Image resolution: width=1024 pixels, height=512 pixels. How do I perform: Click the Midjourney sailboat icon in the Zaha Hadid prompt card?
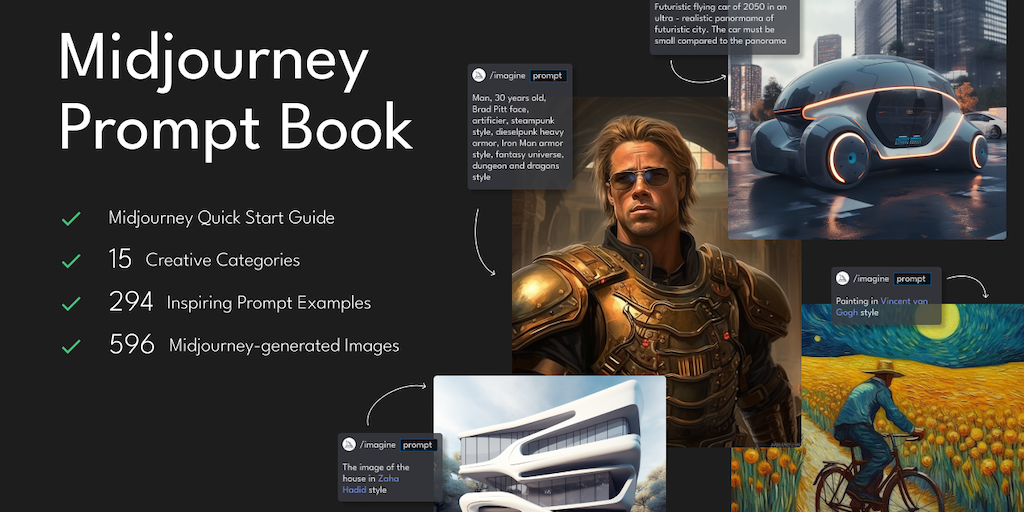(349, 445)
